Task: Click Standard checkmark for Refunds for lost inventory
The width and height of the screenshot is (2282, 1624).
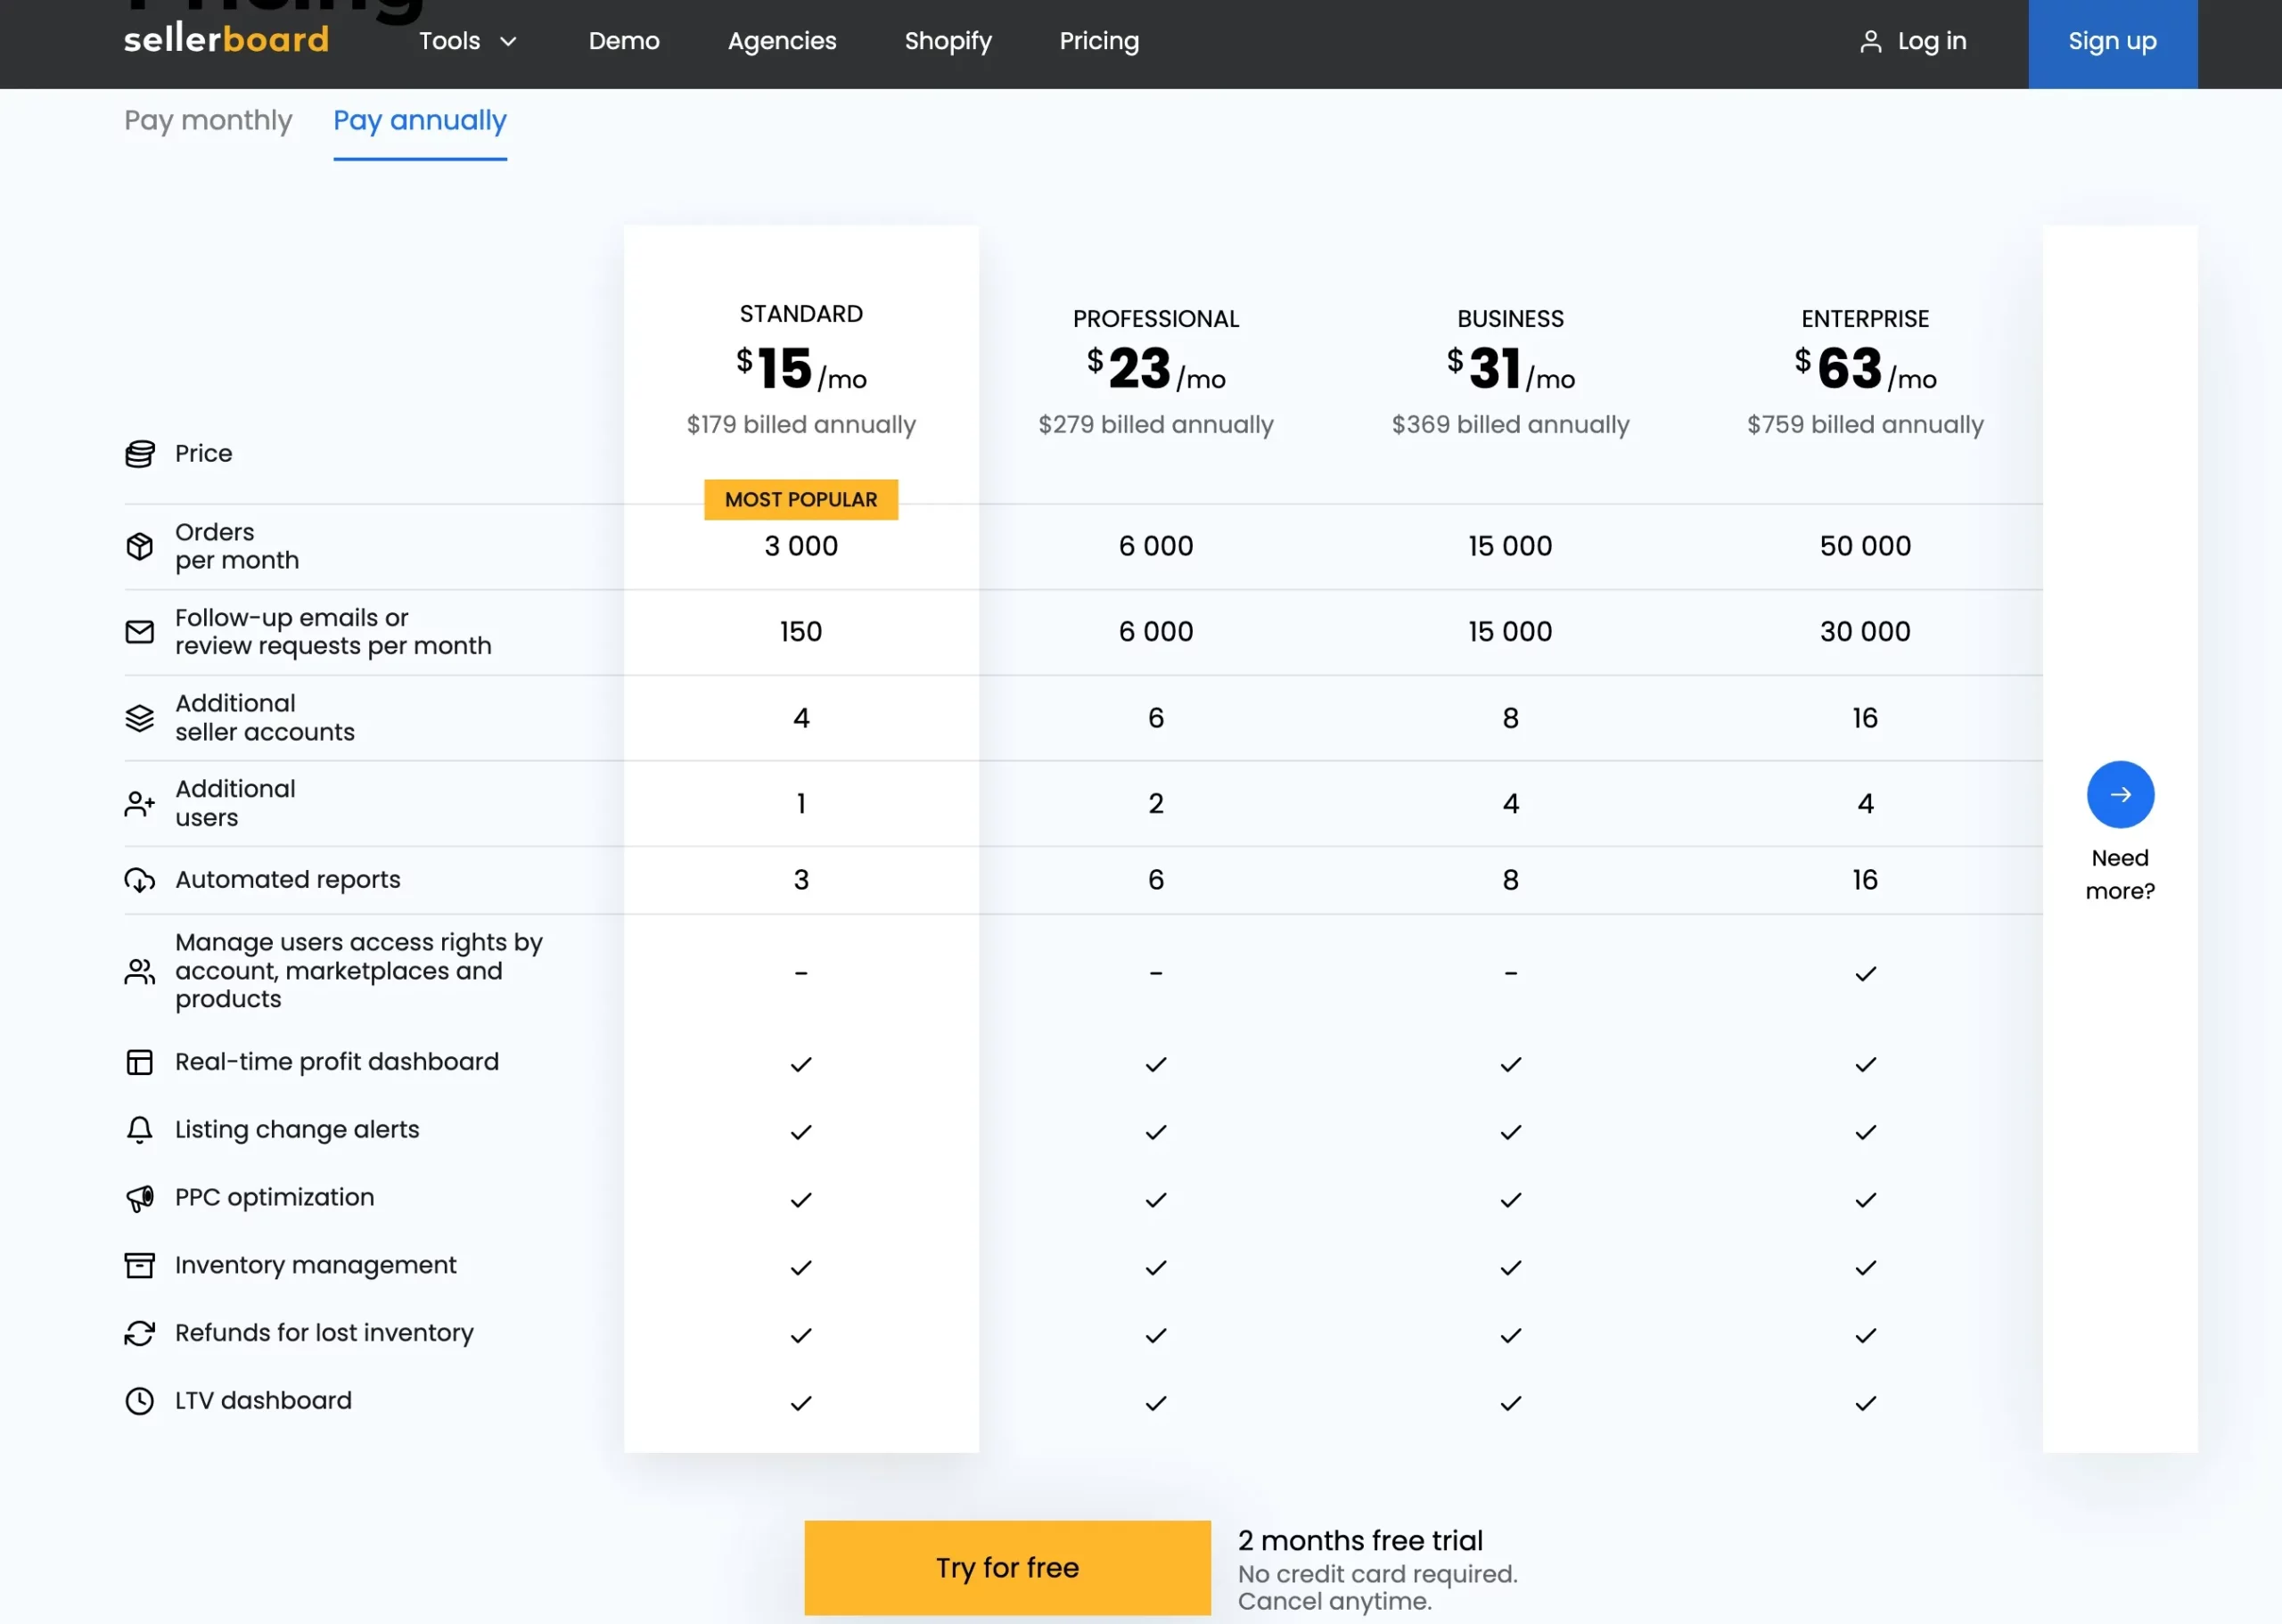Action: click(x=801, y=1336)
